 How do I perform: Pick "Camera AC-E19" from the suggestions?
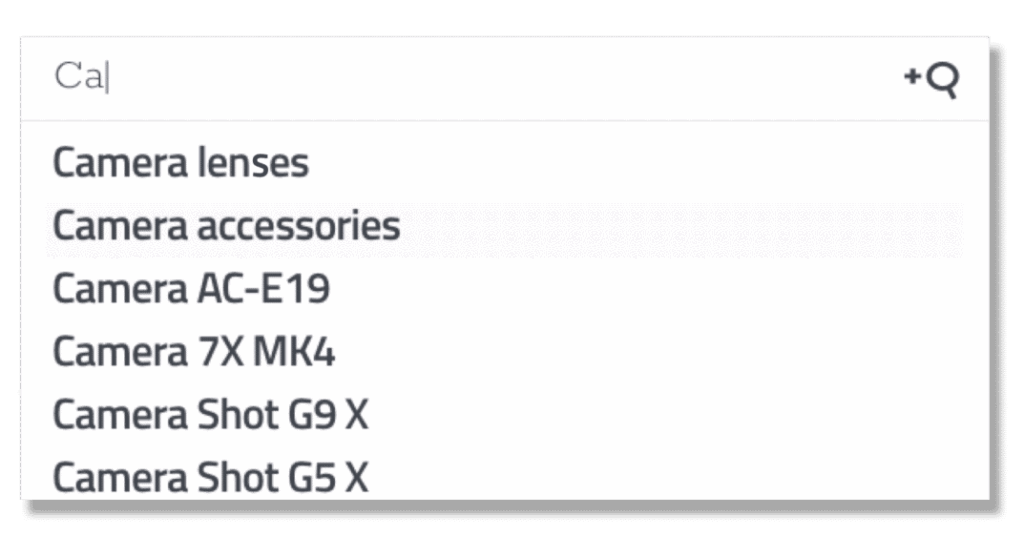[504, 289]
